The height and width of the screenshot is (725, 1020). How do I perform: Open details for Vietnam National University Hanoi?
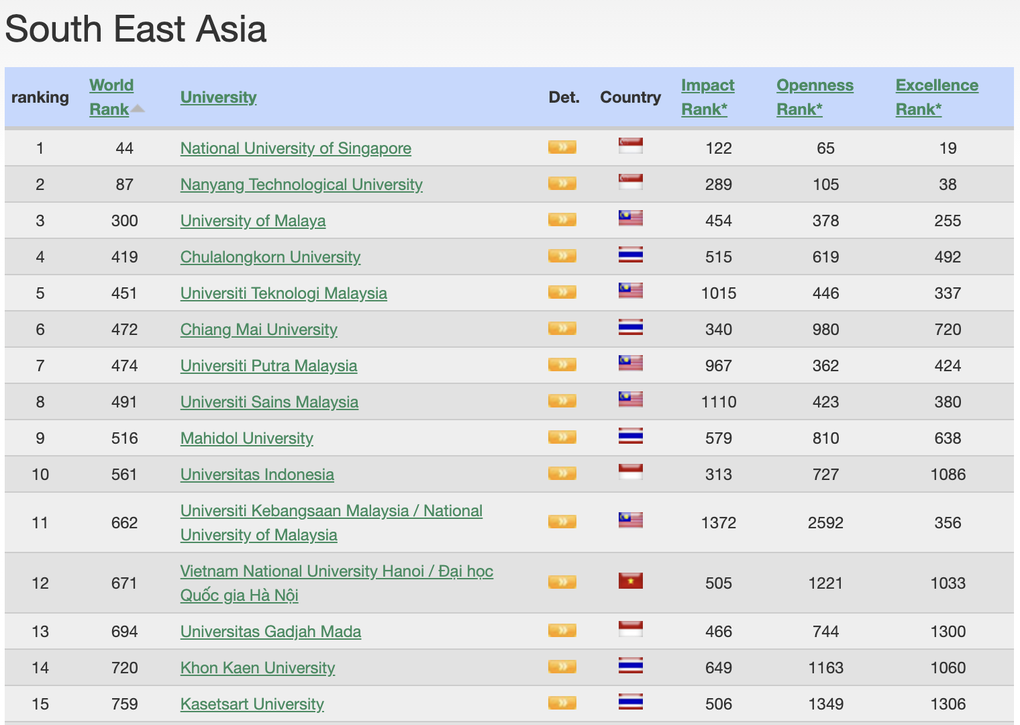tap(562, 583)
